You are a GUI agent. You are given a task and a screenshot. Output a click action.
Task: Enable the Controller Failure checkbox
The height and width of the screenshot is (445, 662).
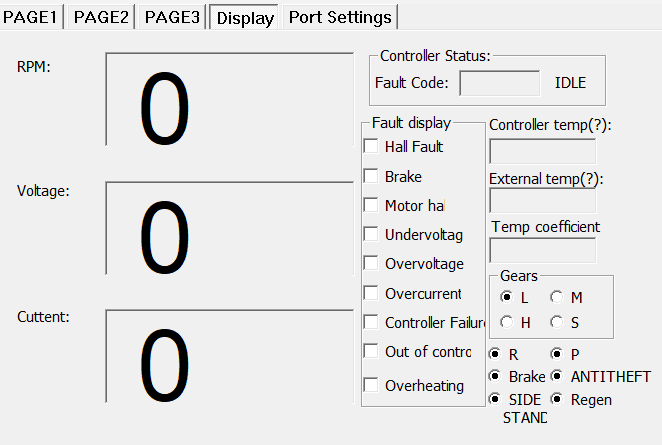coord(371,322)
